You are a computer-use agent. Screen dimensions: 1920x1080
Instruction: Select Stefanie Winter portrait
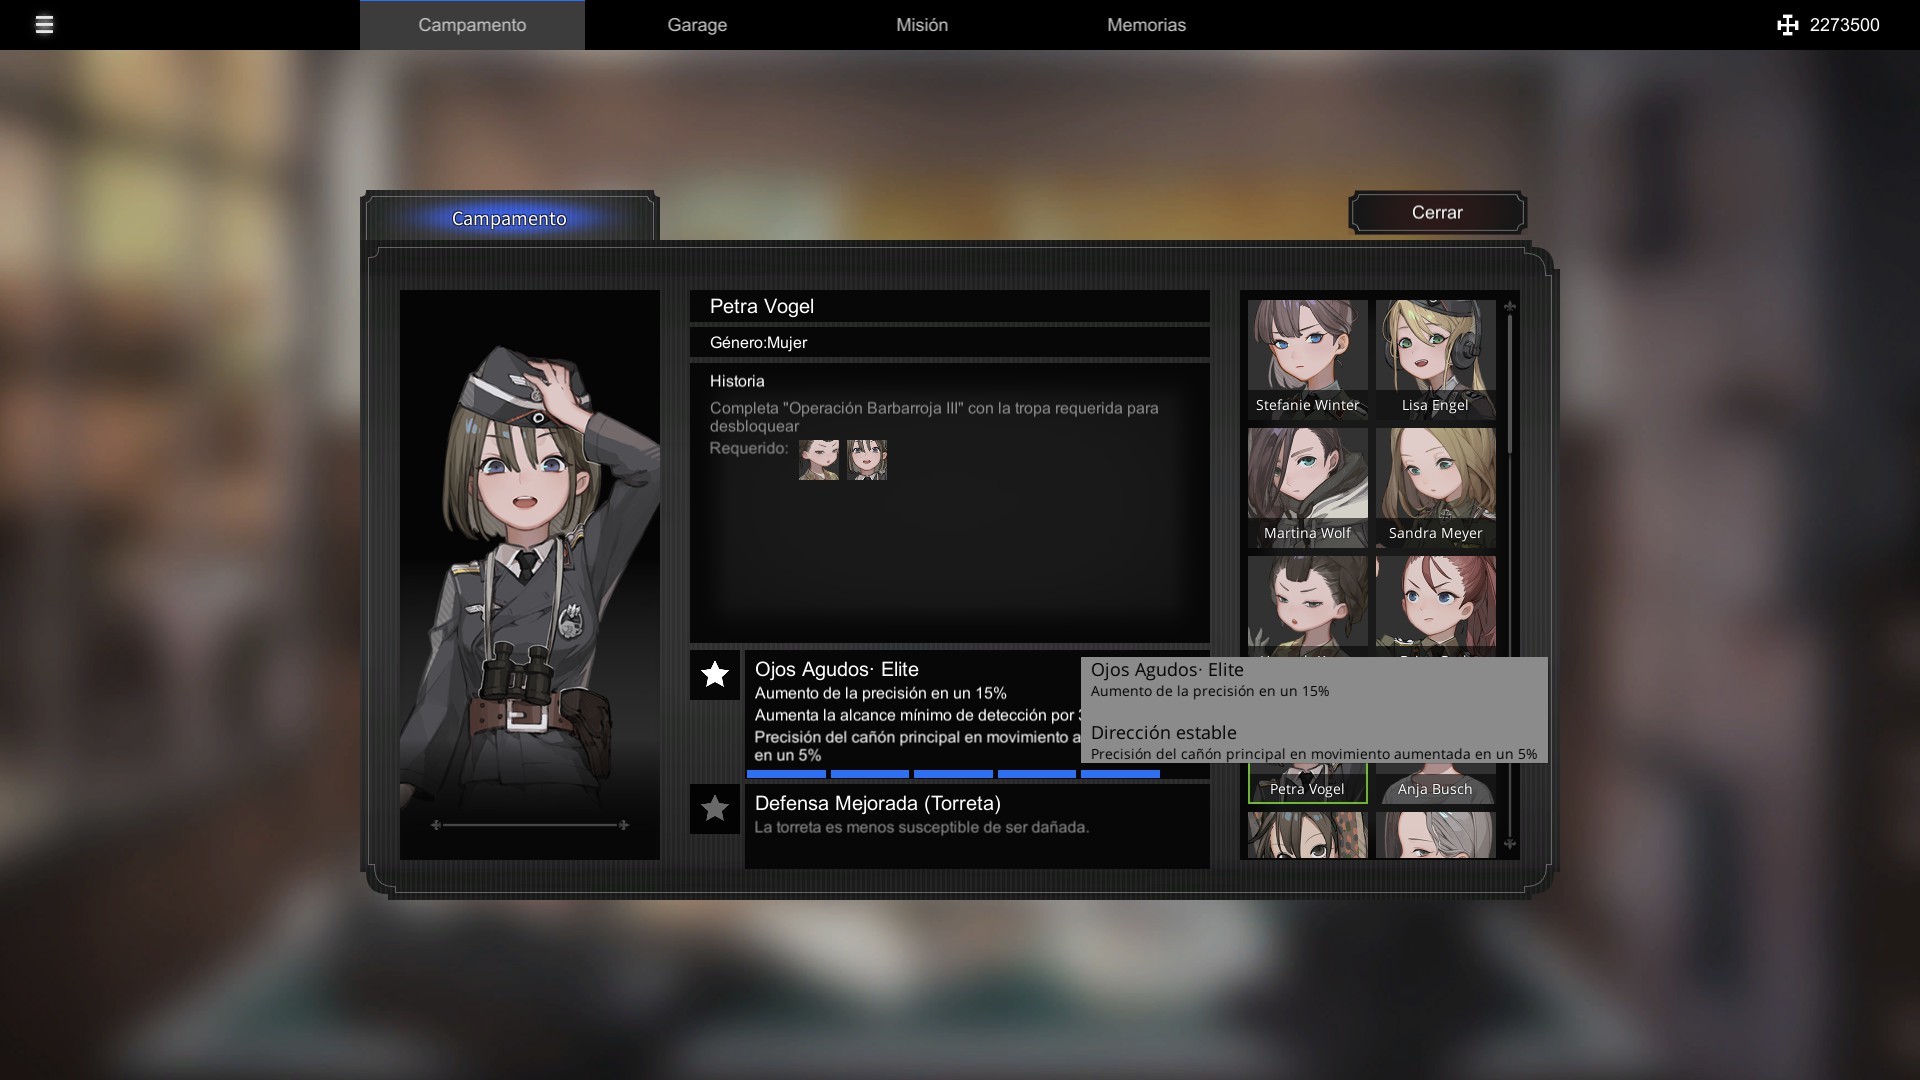point(1307,358)
